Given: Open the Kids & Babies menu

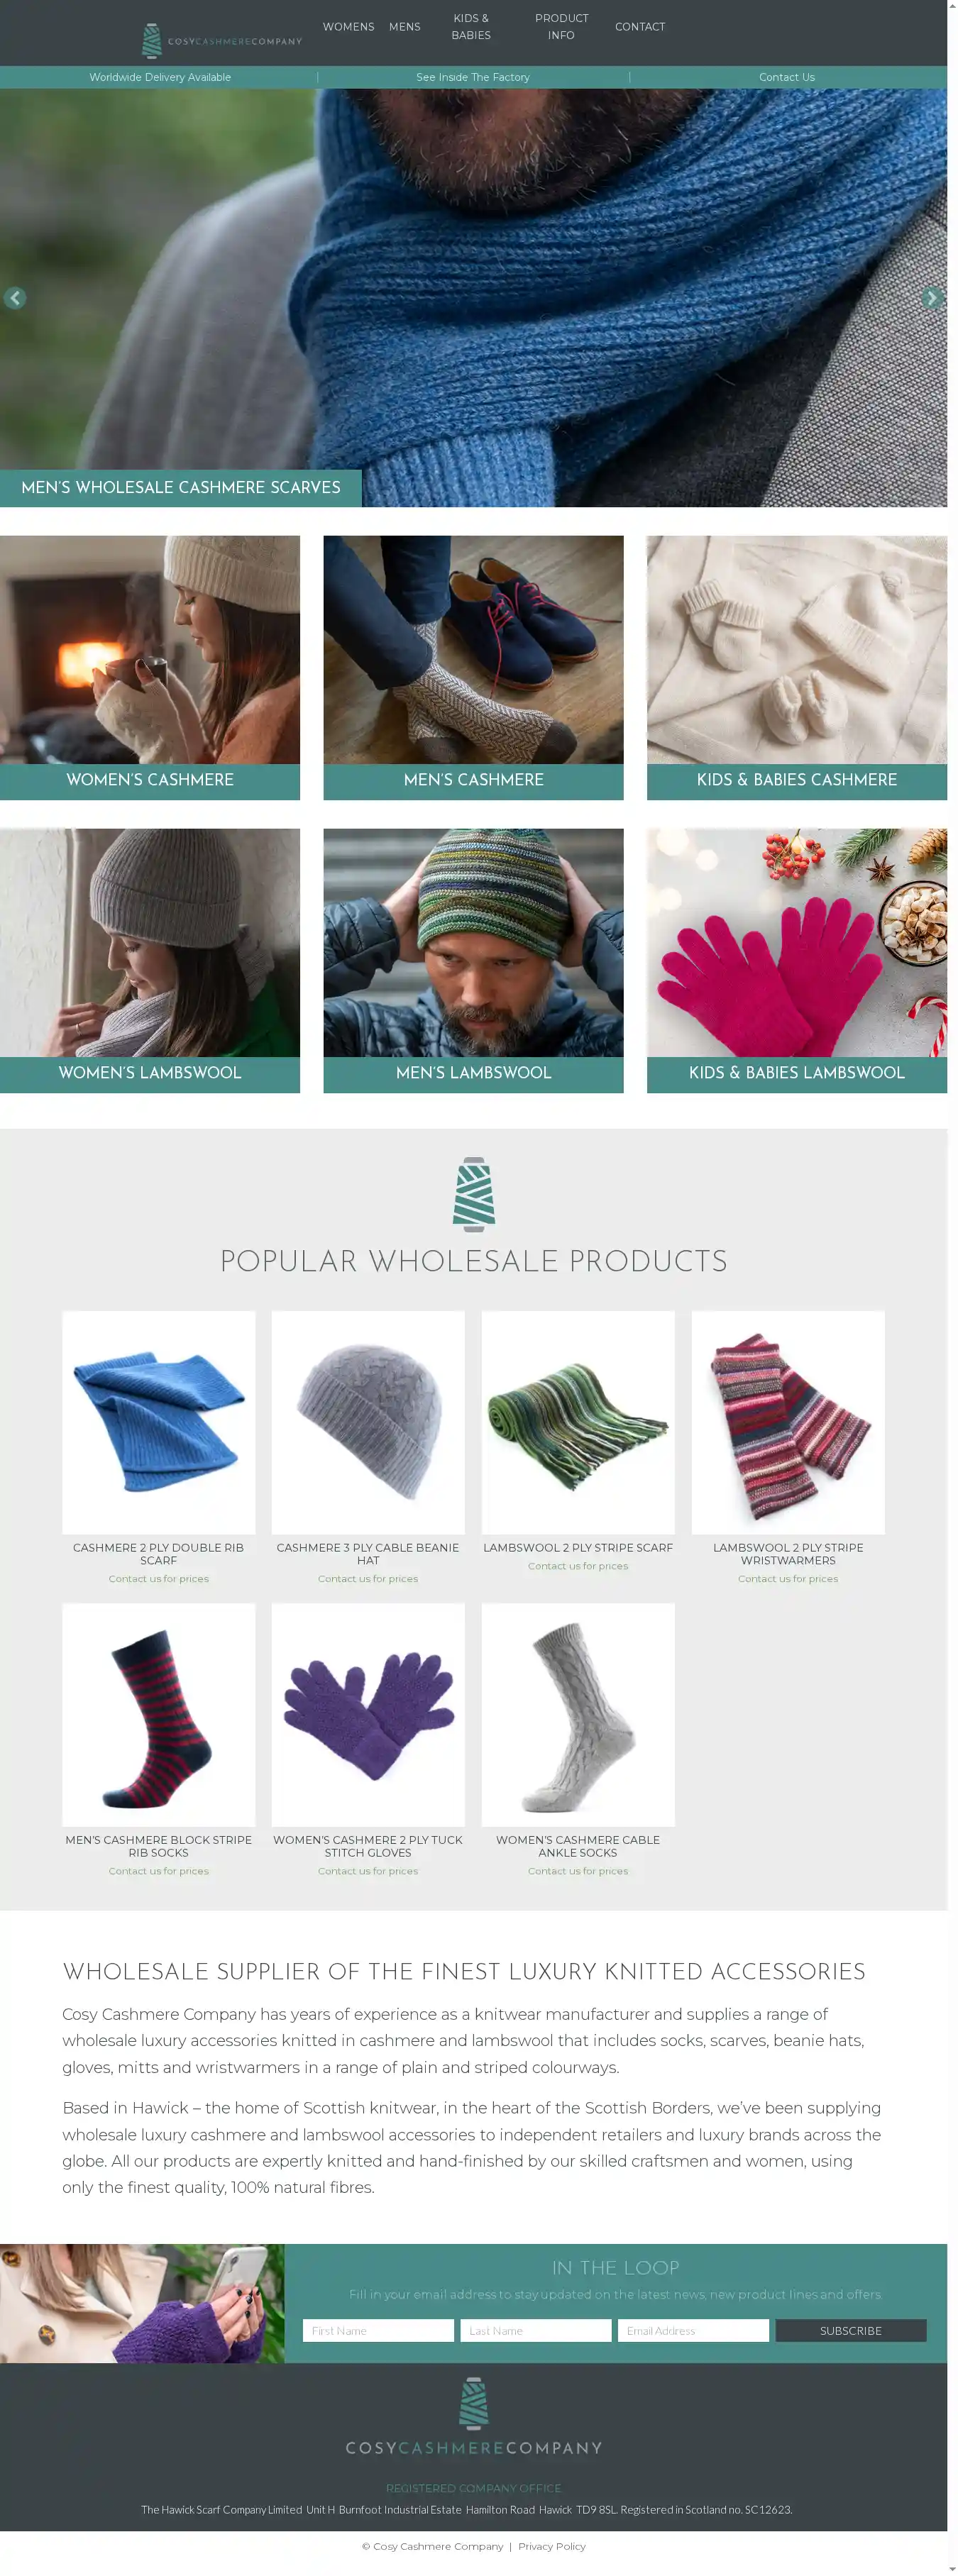Looking at the screenshot, I should pos(471,27).
